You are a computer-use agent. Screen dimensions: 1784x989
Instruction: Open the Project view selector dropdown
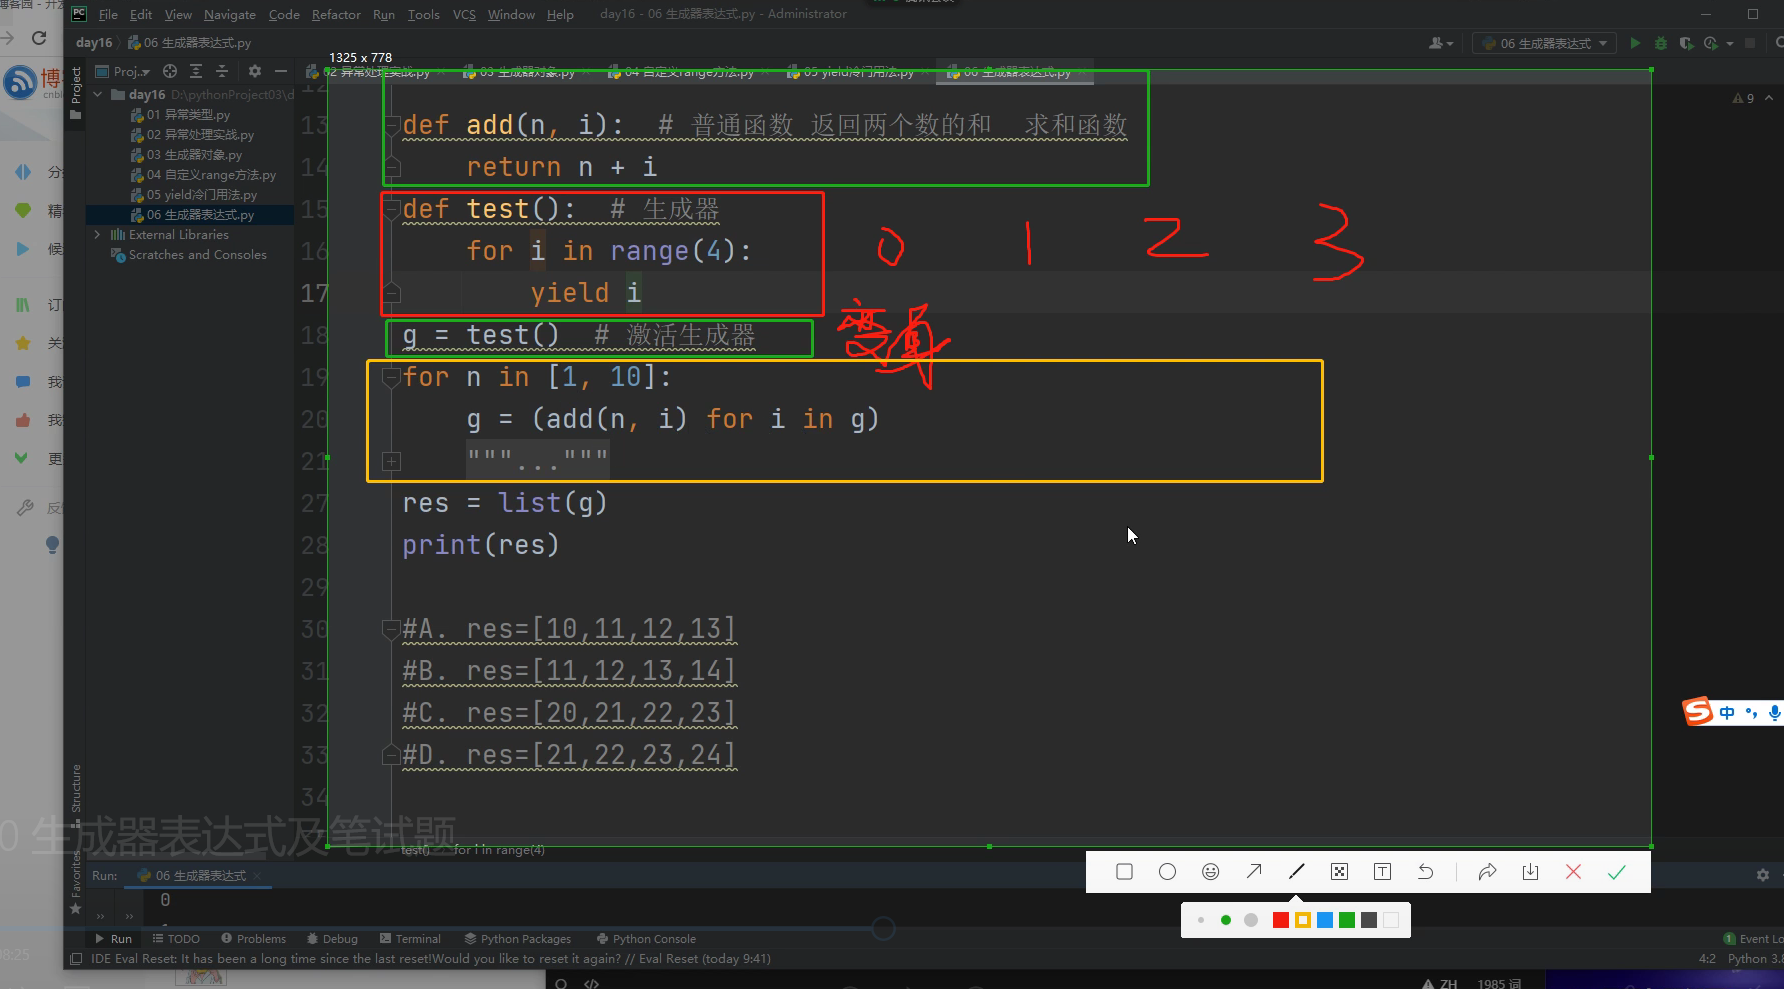[123, 71]
